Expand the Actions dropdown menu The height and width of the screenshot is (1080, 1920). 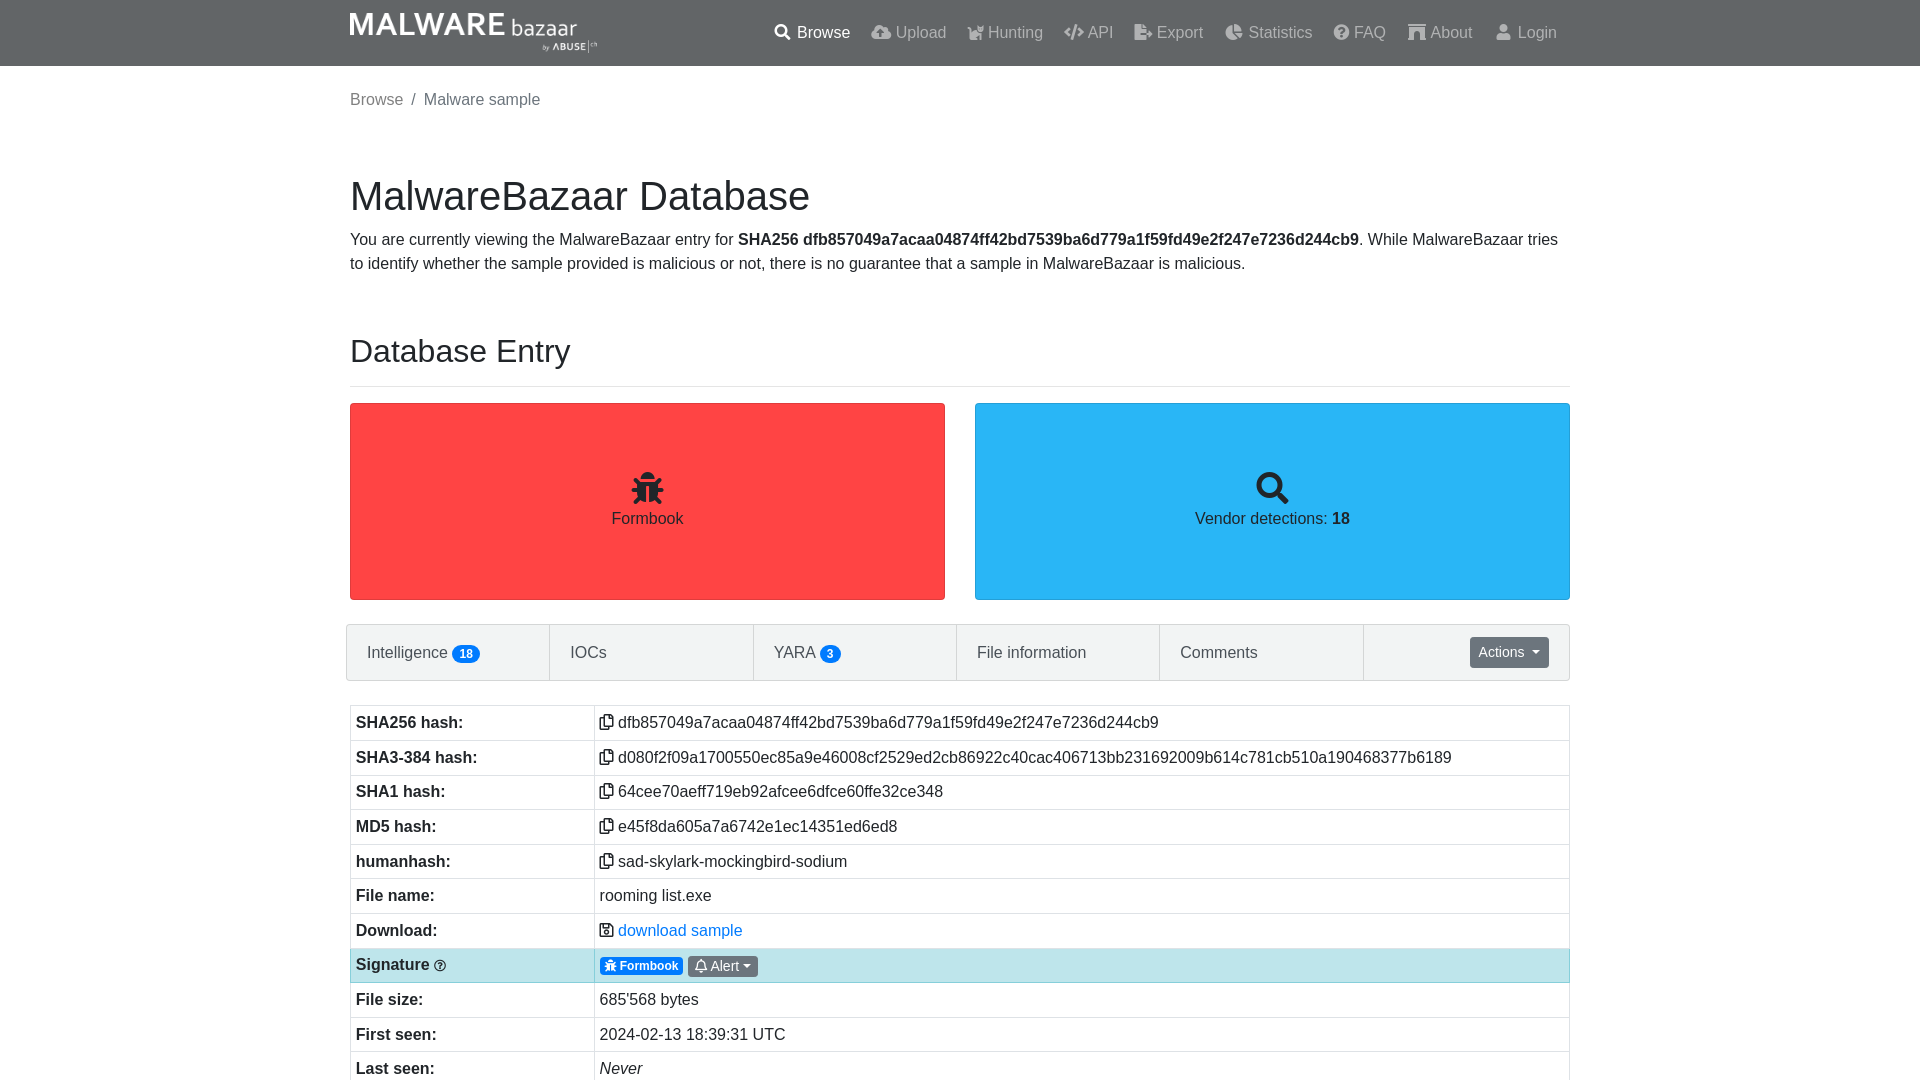(1509, 651)
